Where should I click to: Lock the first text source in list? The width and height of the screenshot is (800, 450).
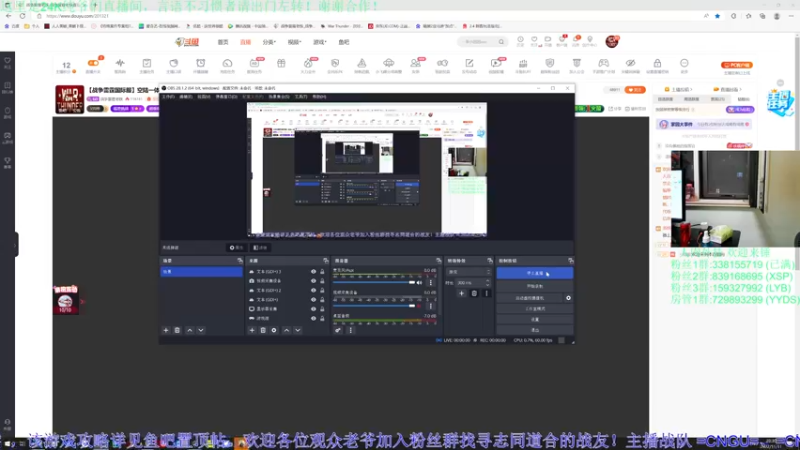click(x=322, y=272)
